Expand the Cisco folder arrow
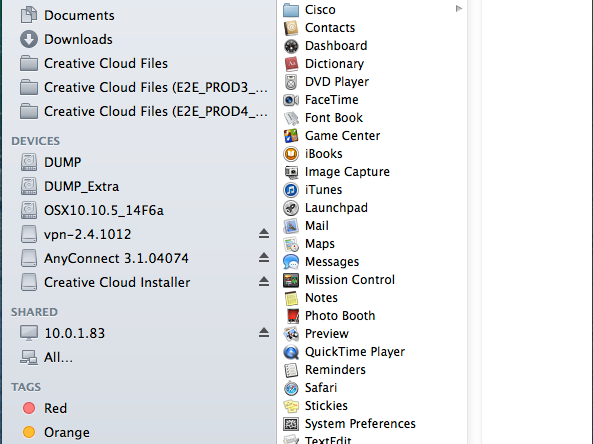 (459, 8)
